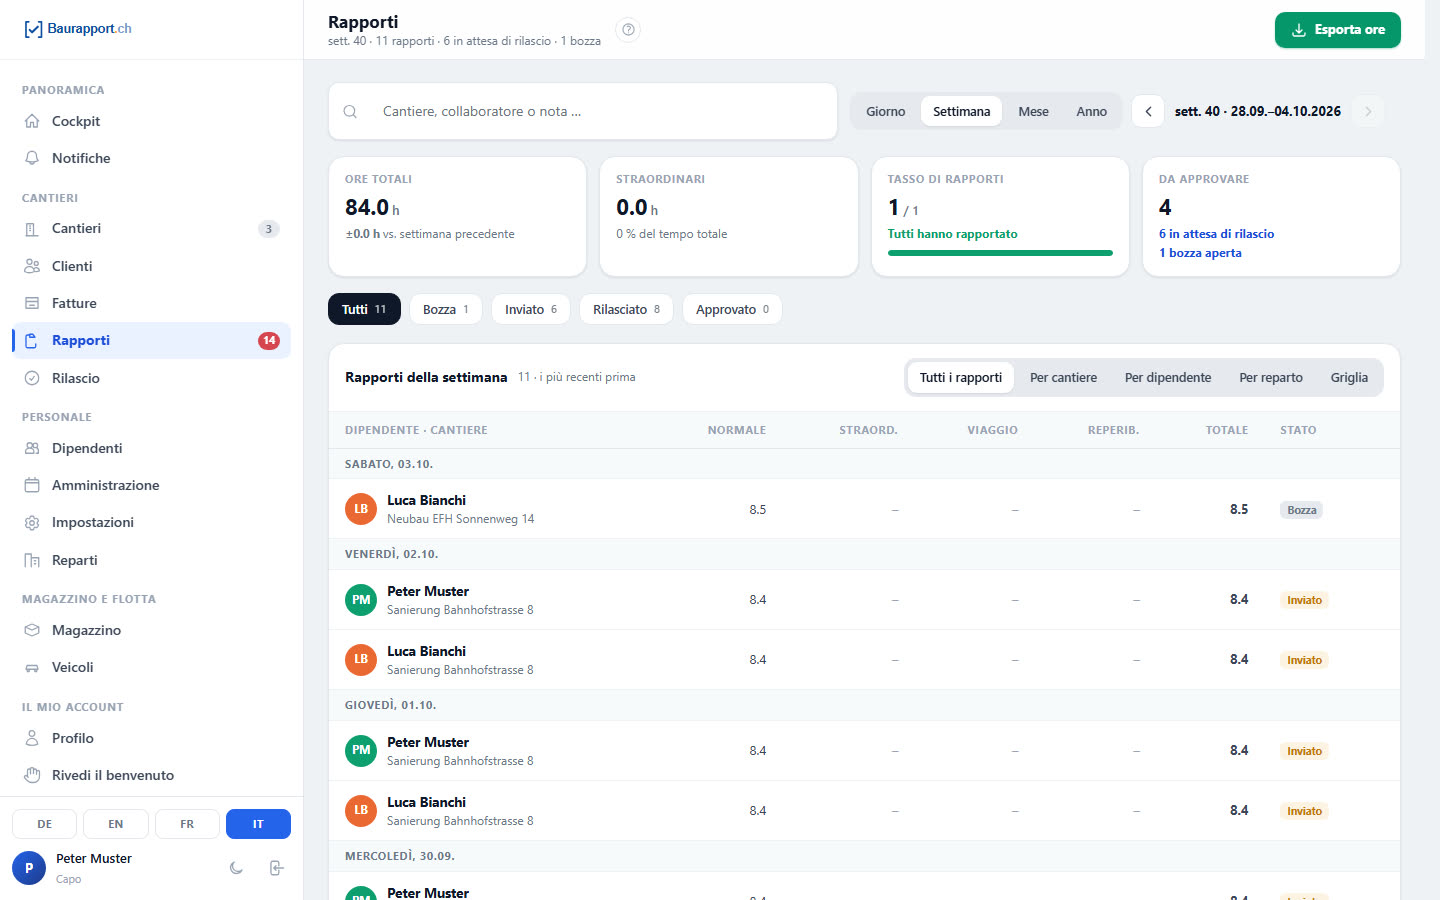Click the '6 in attesa di rilascio' link
The width and height of the screenshot is (1440, 900).
point(1216,234)
